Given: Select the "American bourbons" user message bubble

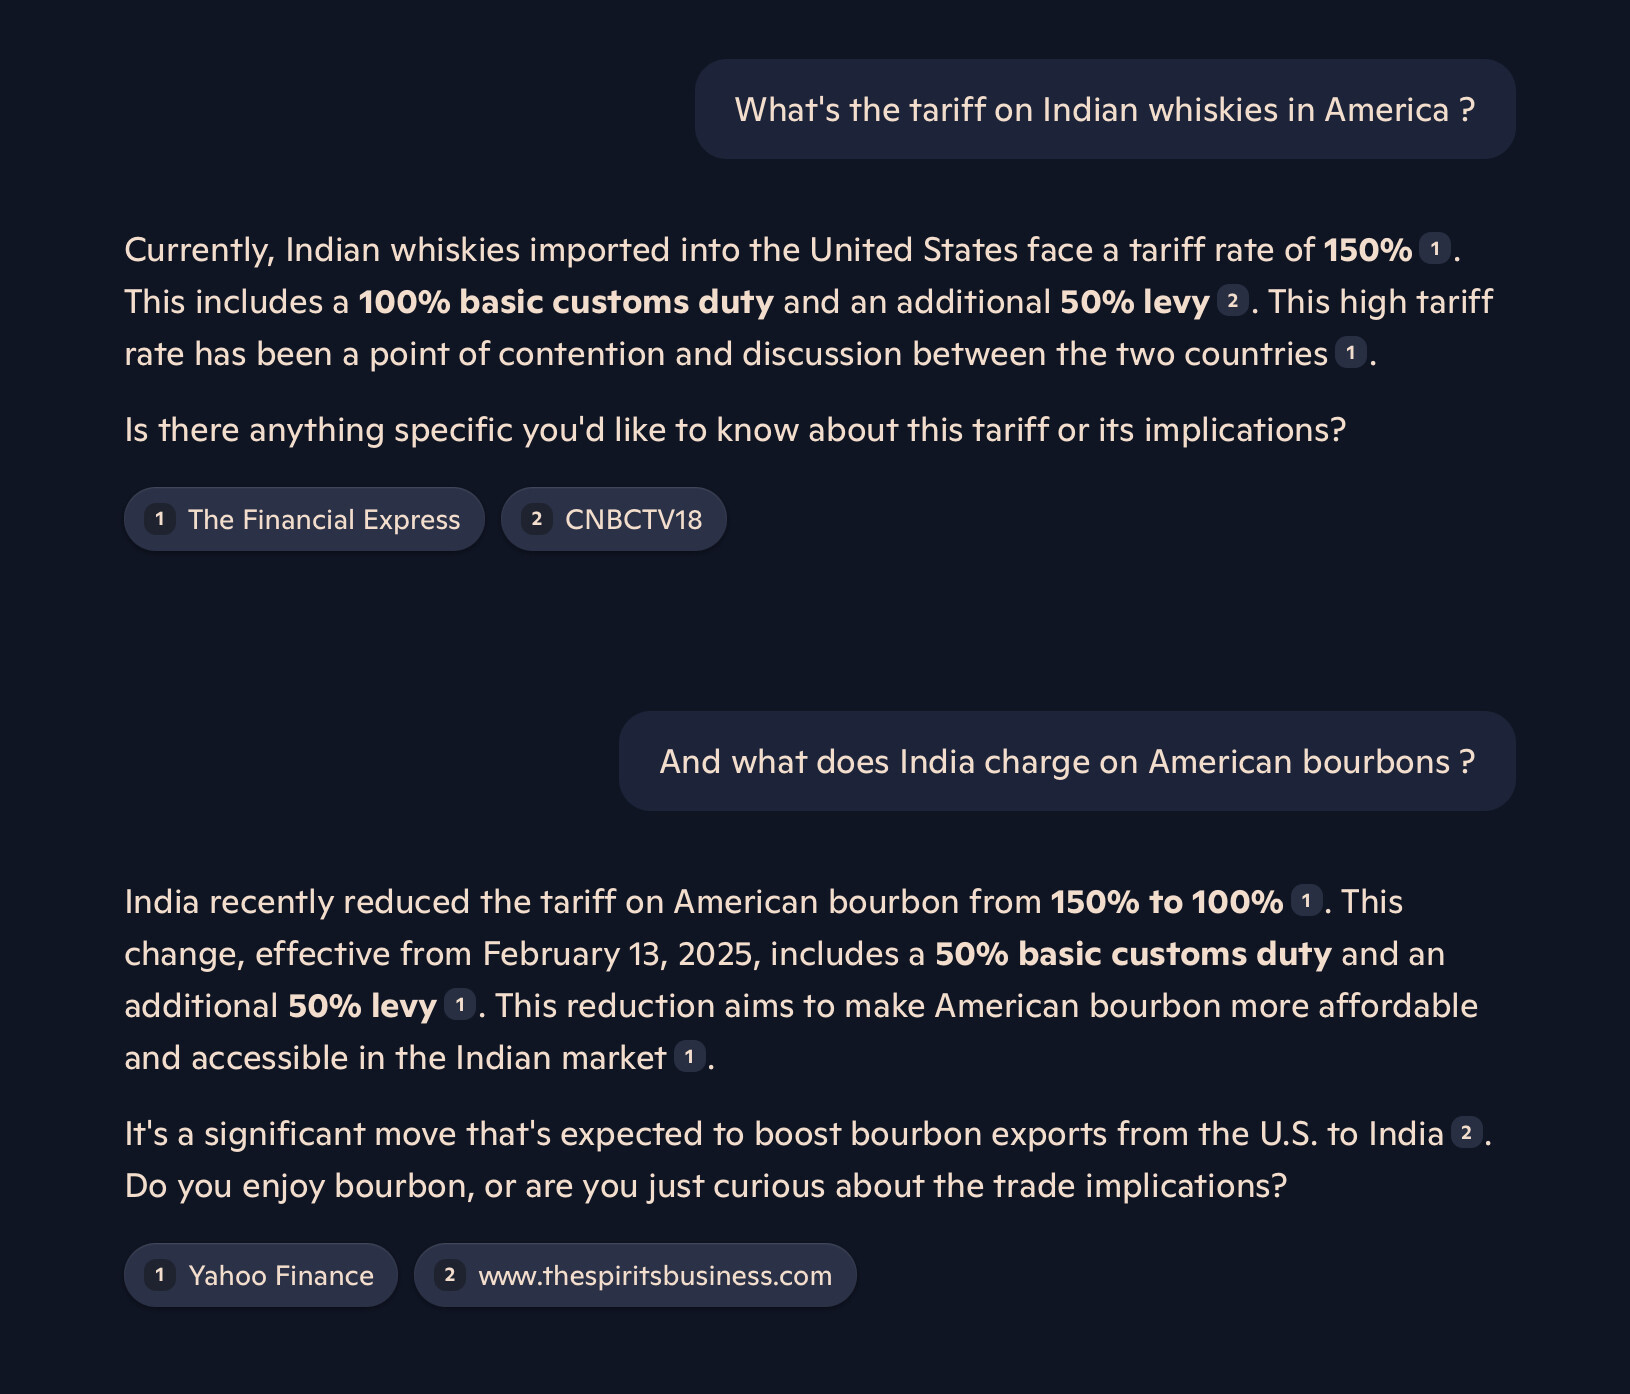Looking at the screenshot, I should (1066, 761).
